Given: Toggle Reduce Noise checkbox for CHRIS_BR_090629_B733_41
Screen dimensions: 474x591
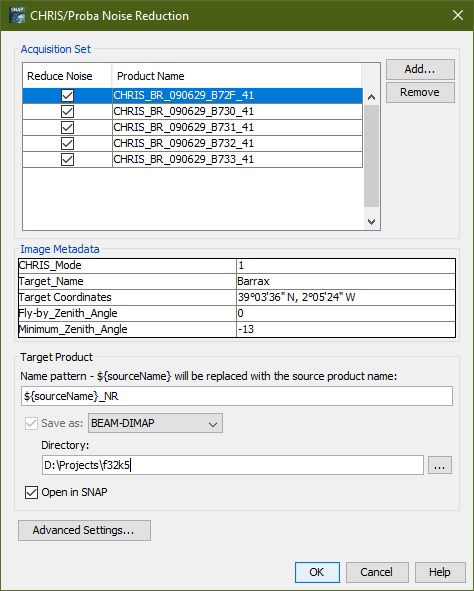Looking at the screenshot, I should [67, 159].
